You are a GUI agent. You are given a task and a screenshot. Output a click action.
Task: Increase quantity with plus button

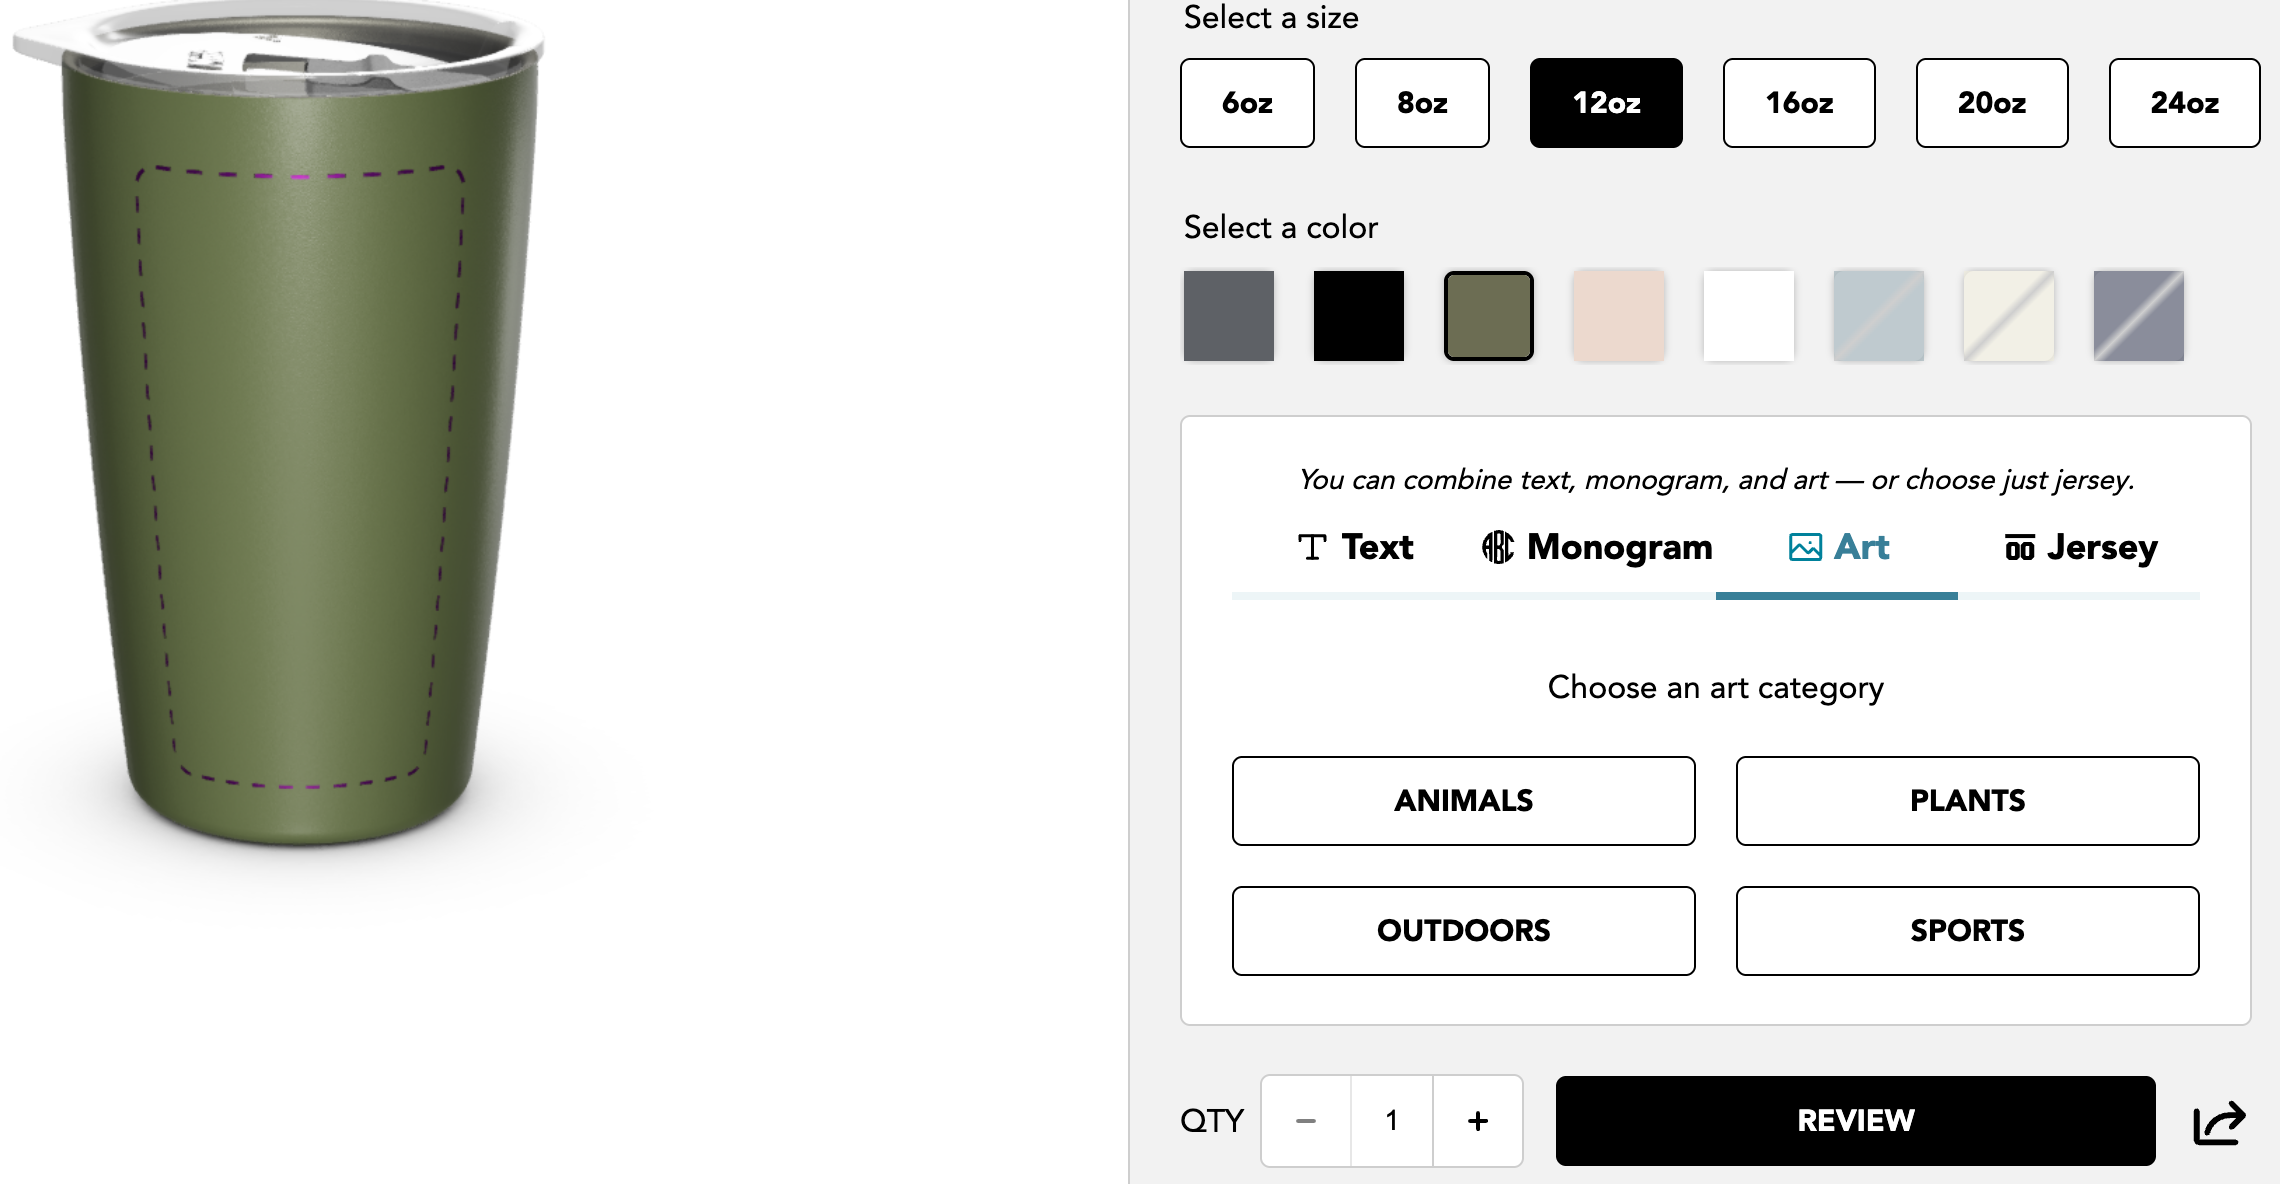[1477, 1121]
